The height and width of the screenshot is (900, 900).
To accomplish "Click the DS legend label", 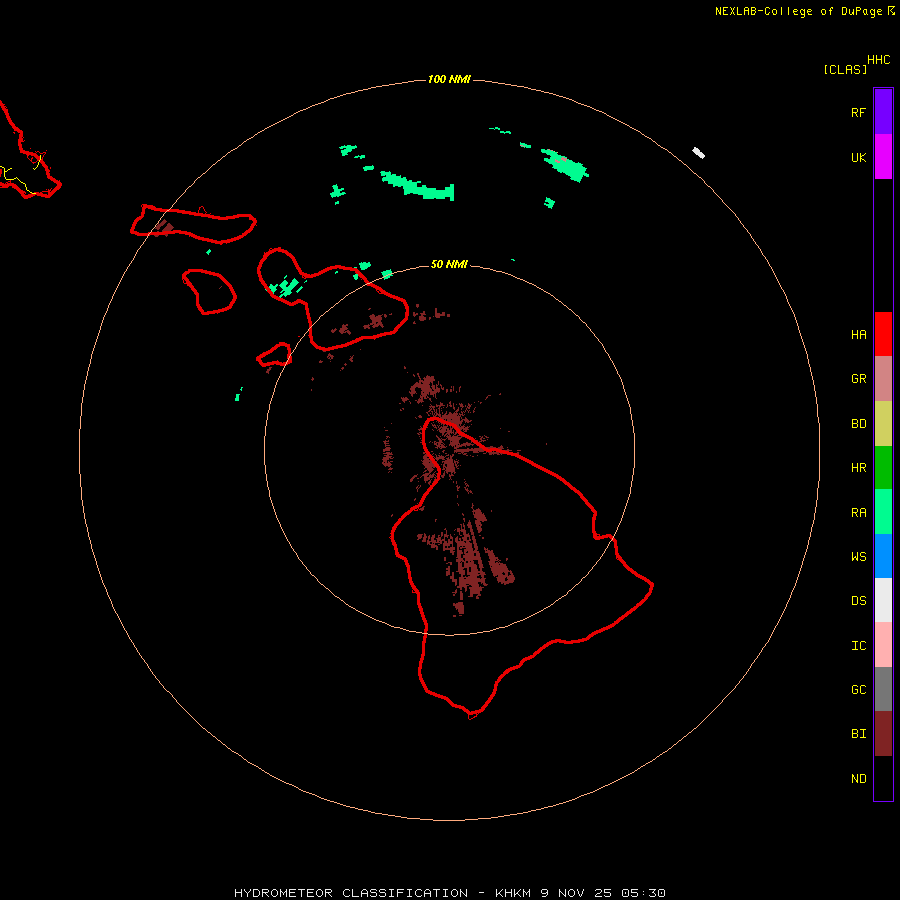I will click(x=858, y=601).
